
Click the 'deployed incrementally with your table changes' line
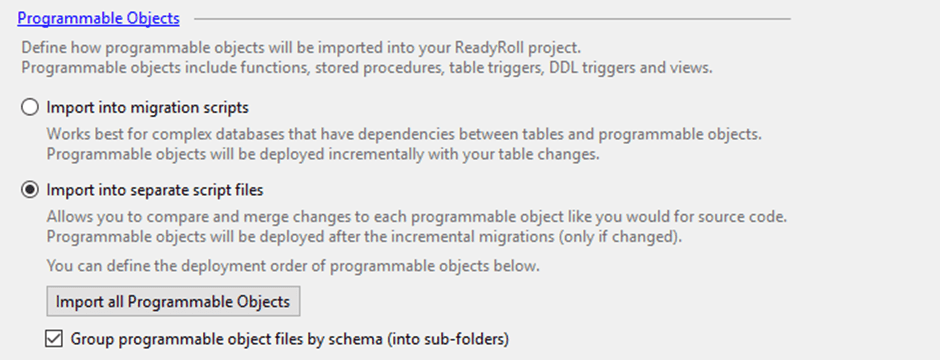pos(323,154)
